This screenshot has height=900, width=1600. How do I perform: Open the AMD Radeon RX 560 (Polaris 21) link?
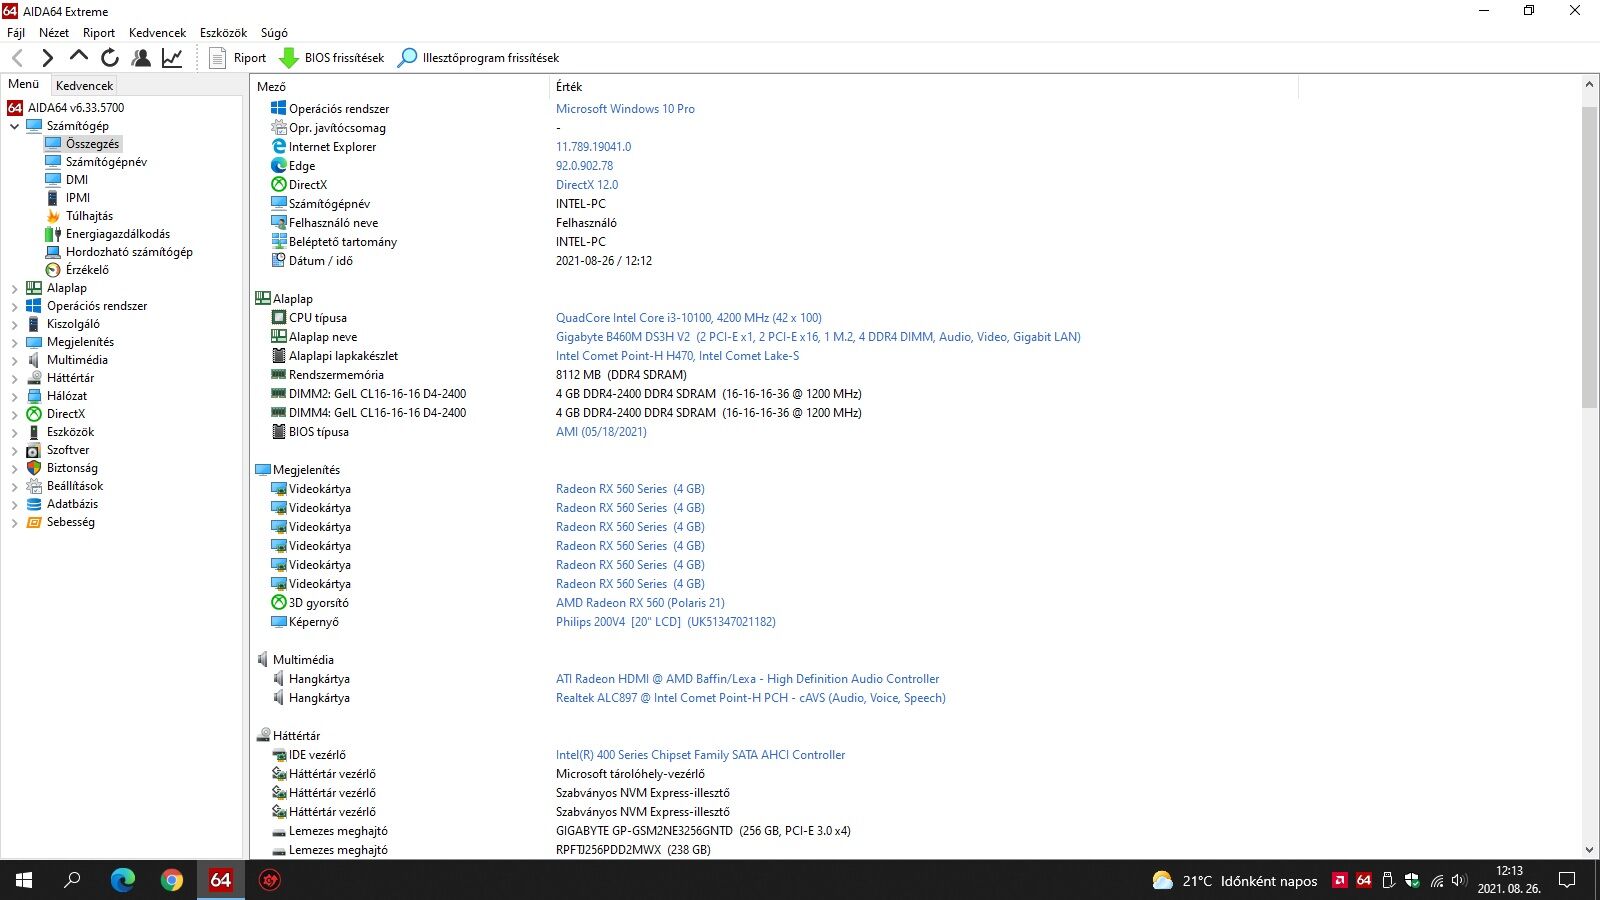coord(640,603)
